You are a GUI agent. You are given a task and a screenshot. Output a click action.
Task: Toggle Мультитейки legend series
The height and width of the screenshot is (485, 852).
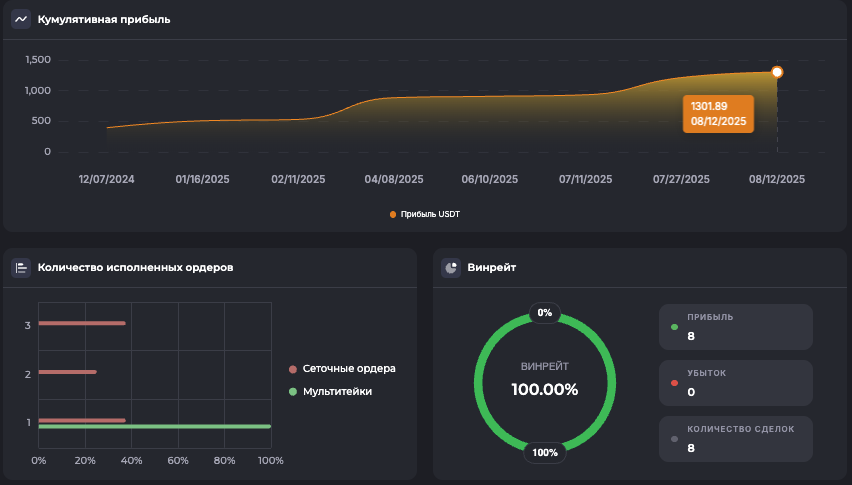[337, 391]
